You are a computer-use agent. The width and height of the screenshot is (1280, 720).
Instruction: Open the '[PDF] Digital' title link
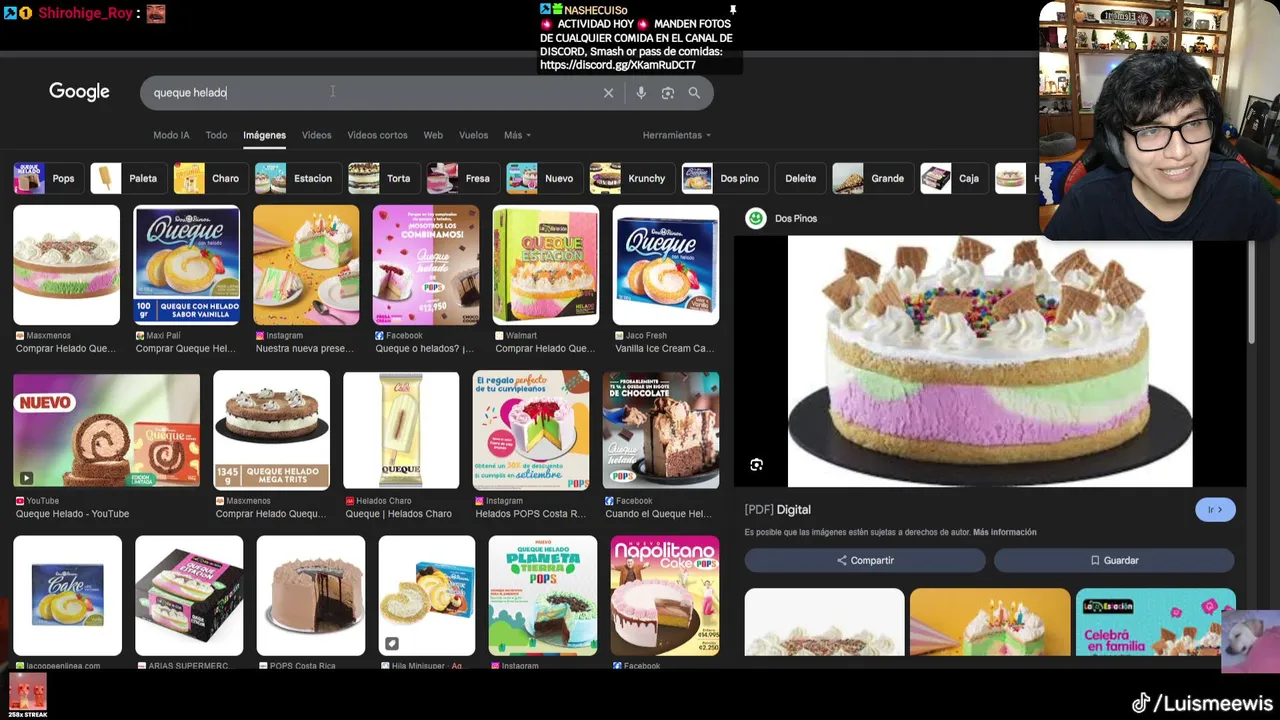(x=777, y=510)
